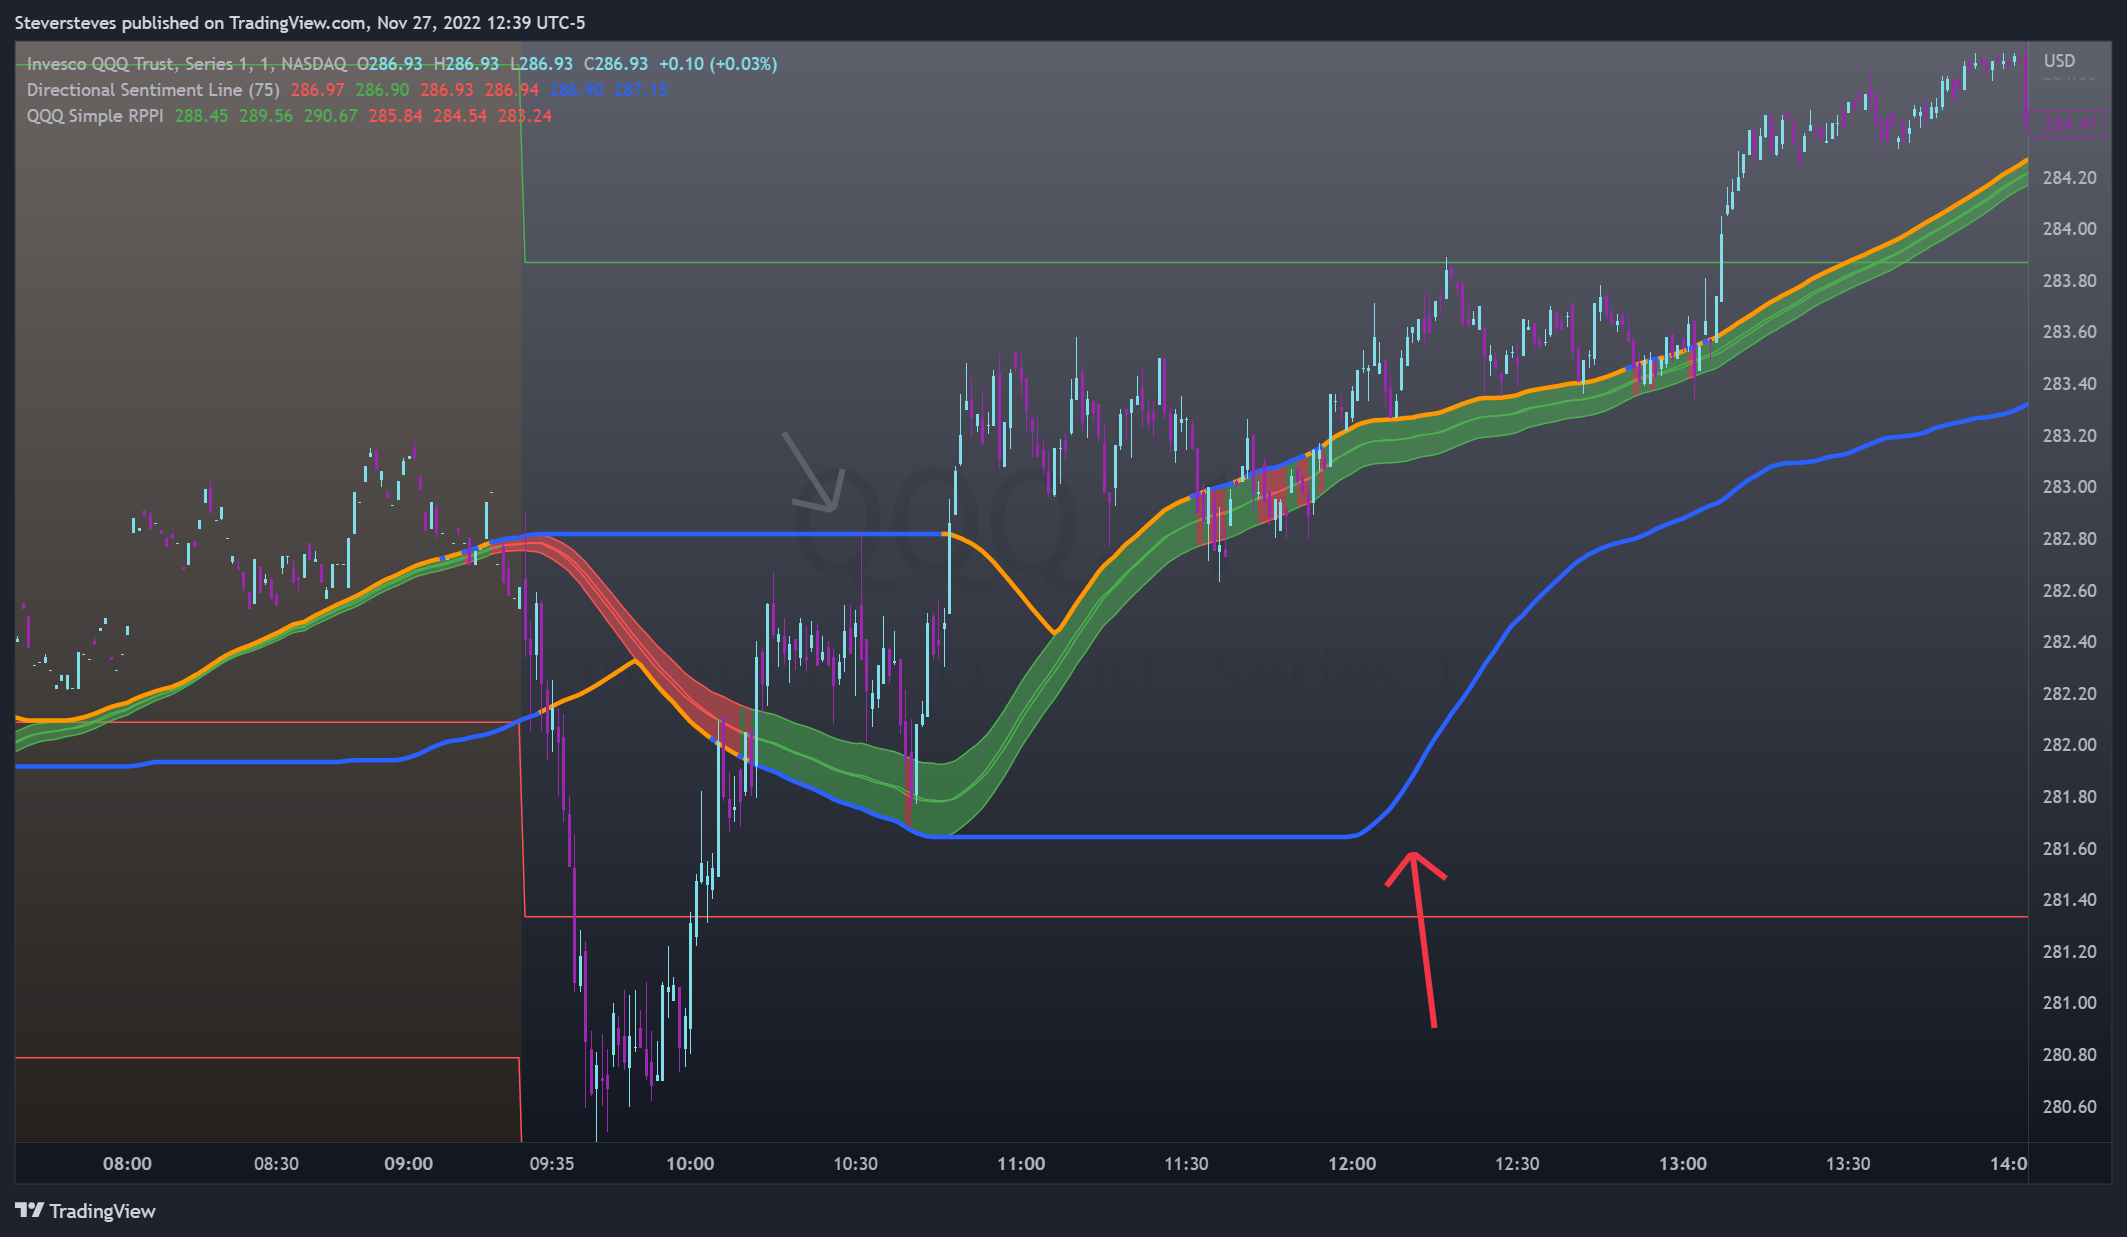Image resolution: width=2127 pixels, height=1237 pixels.
Task: Click the 12:00 time axis label
Action: (1352, 1164)
